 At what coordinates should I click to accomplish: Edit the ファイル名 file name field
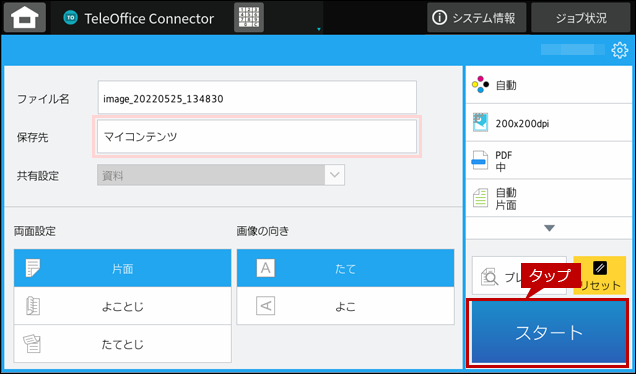click(x=257, y=97)
